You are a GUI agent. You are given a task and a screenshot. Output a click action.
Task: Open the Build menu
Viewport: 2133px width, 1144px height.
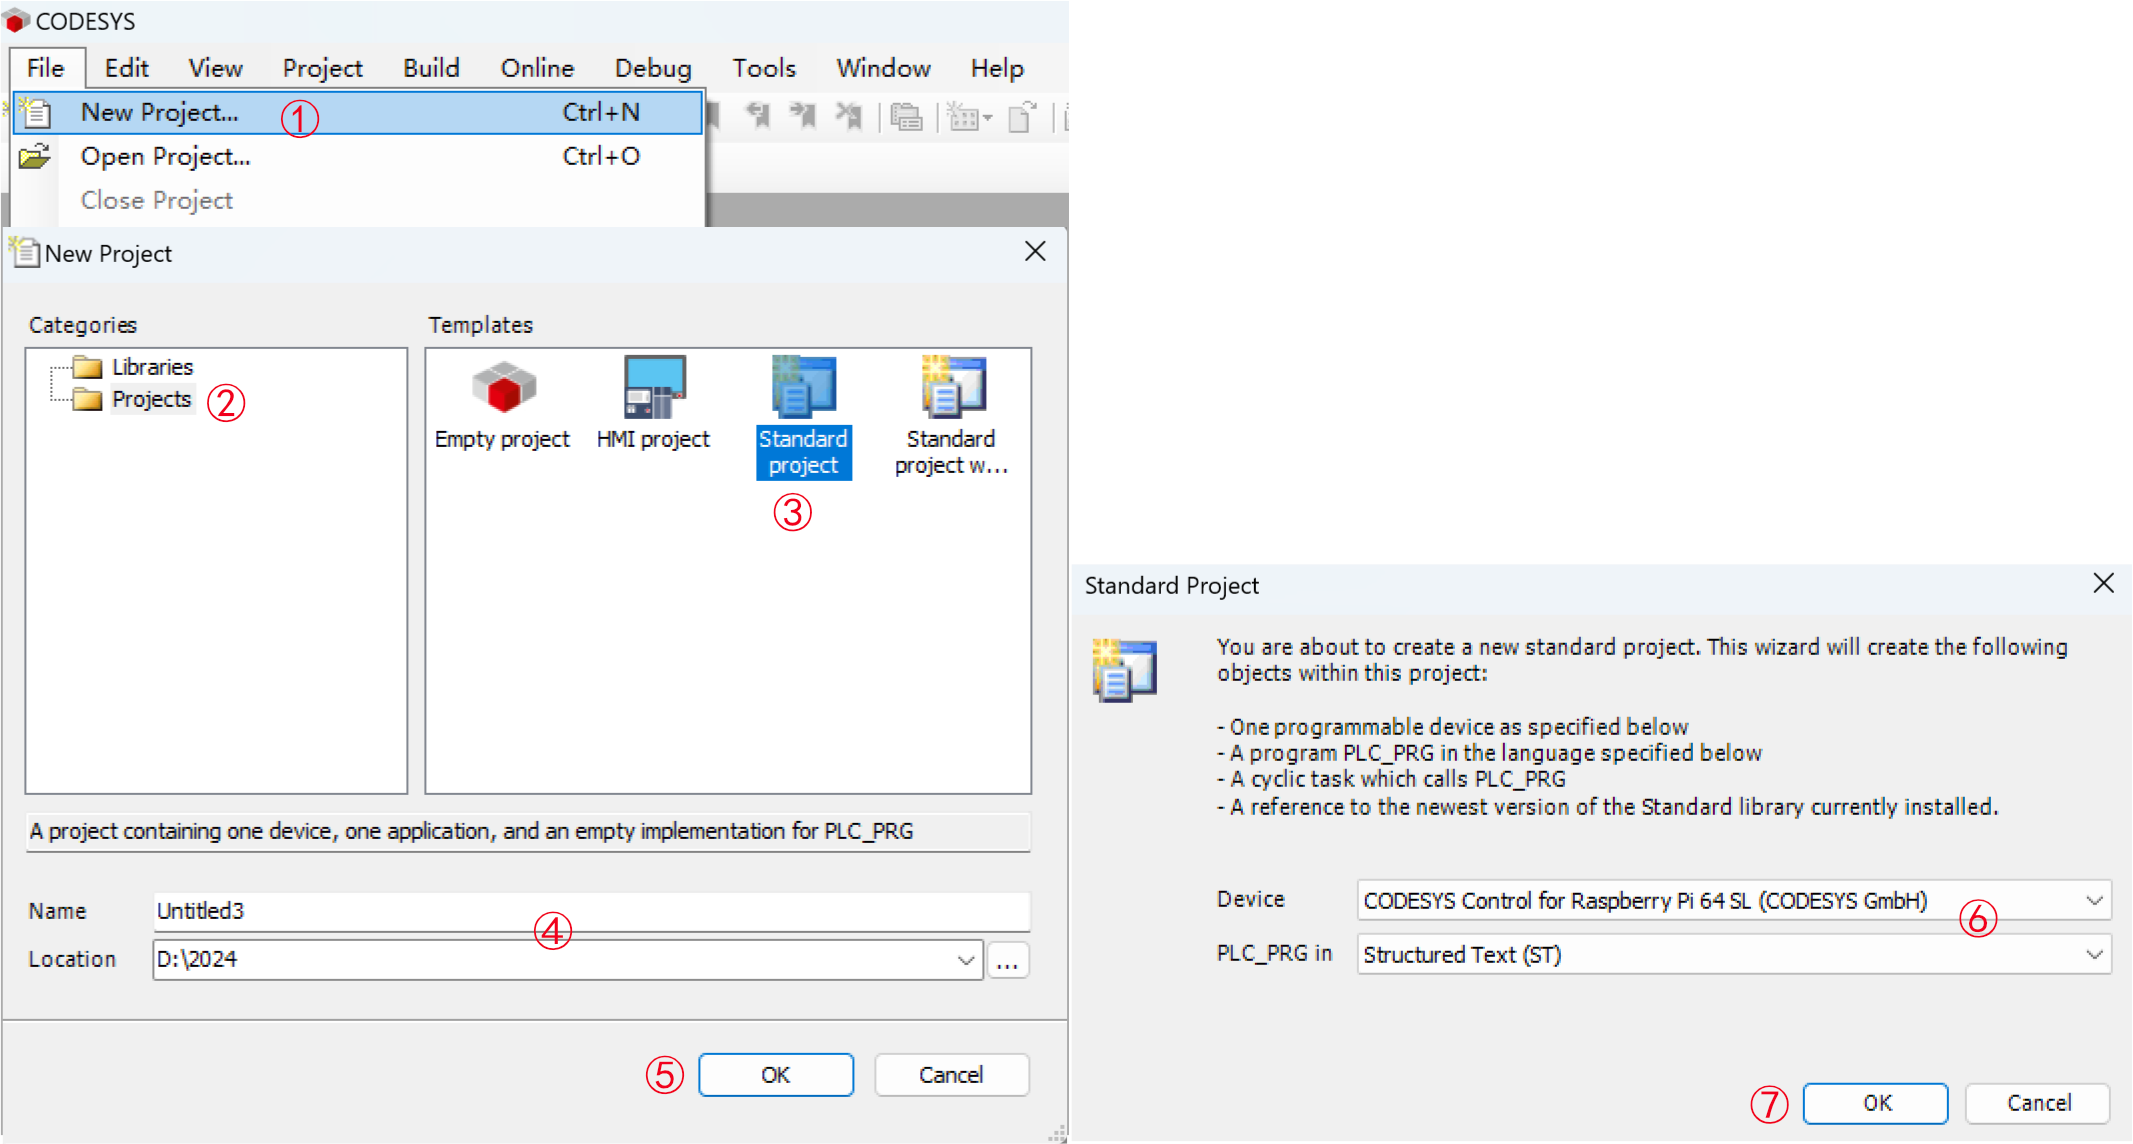tap(431, 68)
